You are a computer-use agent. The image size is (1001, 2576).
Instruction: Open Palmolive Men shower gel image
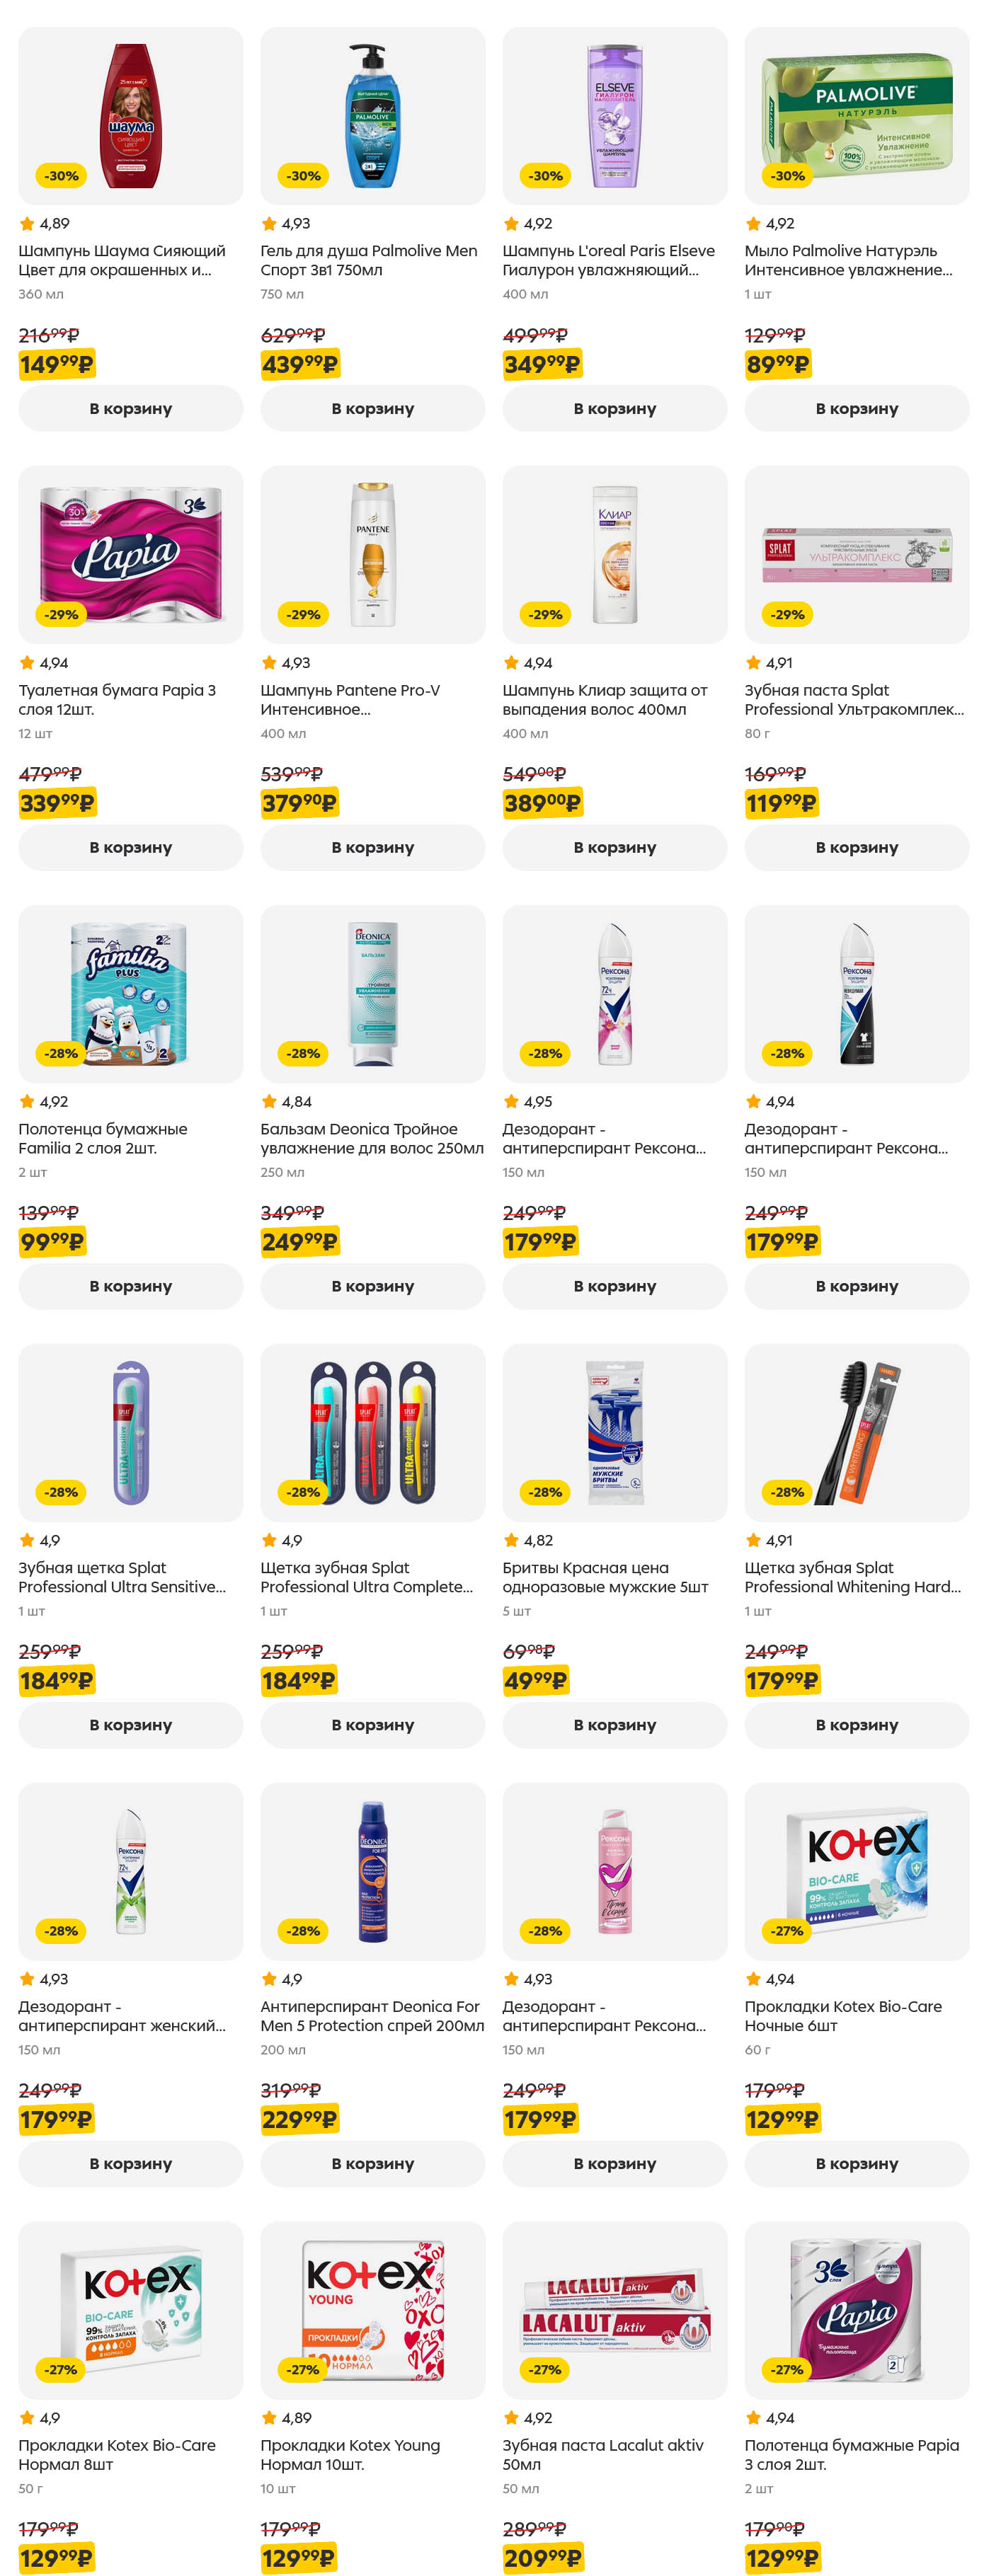tap(372, 115)
